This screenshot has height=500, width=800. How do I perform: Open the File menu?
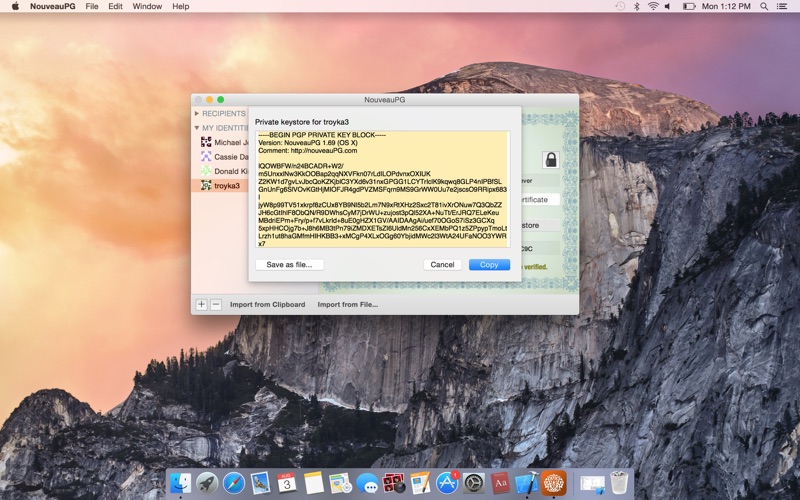coord(92,6)
